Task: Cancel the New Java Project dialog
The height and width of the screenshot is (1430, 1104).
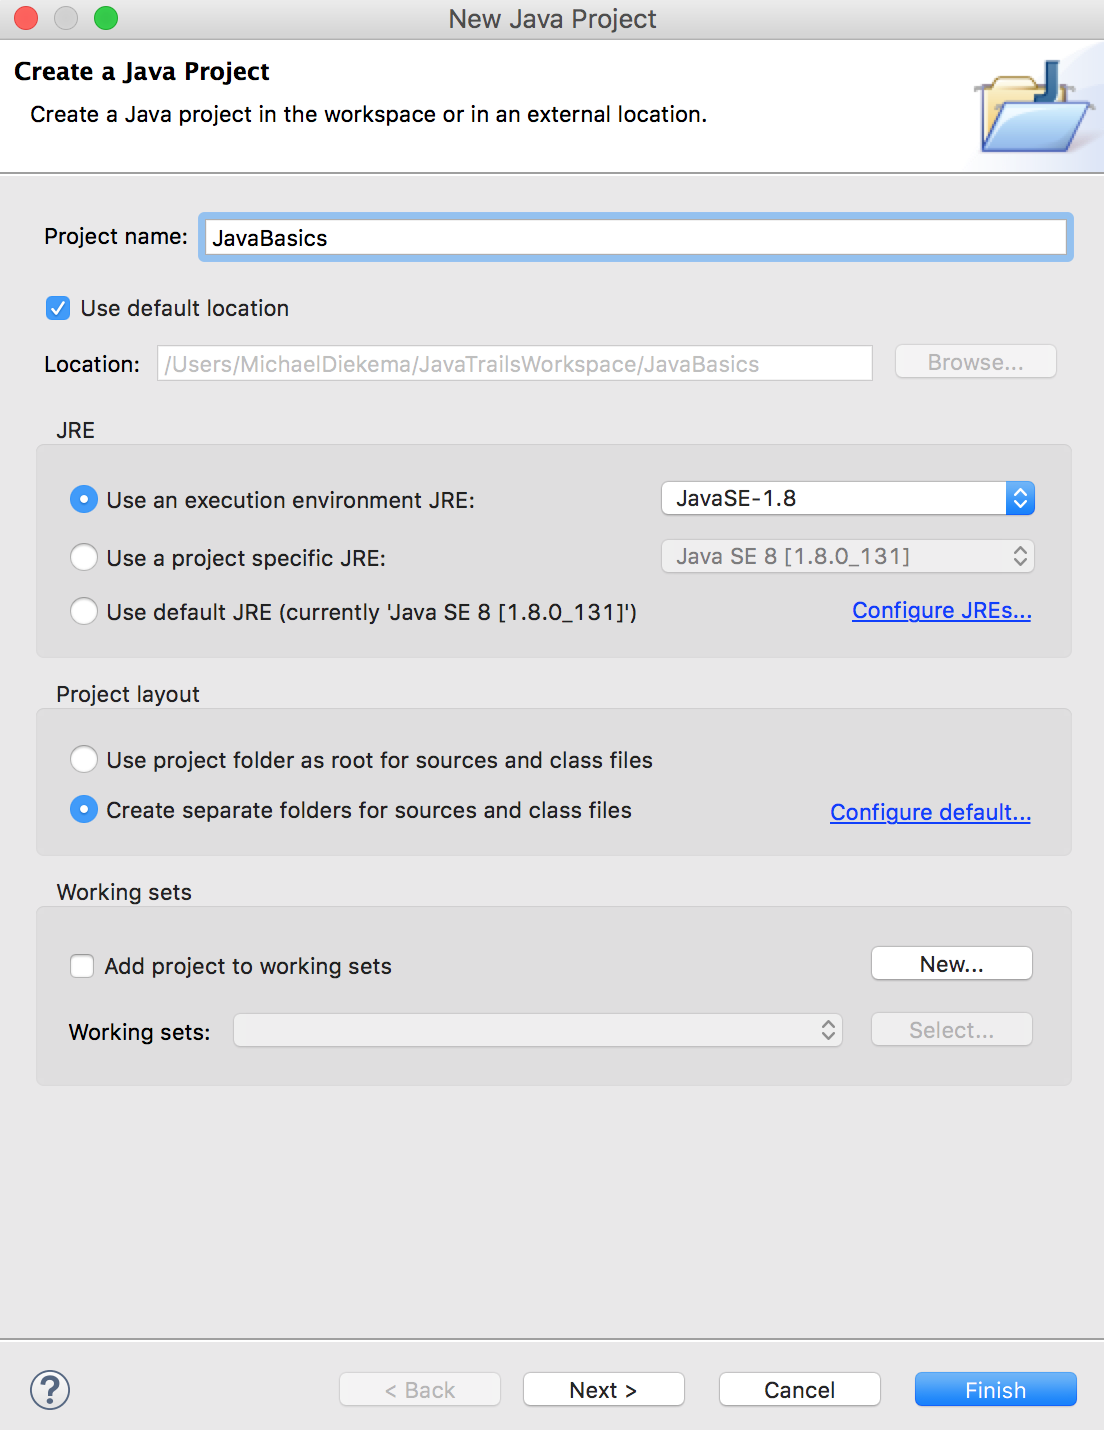Action: tap(798, 1389)
